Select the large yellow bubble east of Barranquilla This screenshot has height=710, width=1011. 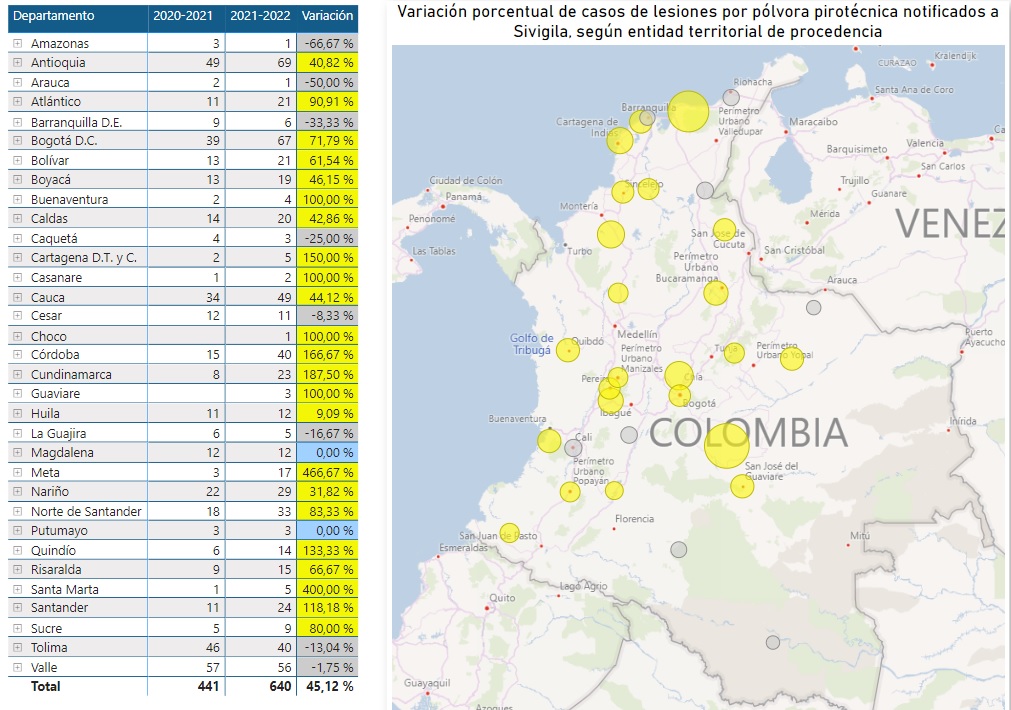pyautogui.click(x=688, y=112)
